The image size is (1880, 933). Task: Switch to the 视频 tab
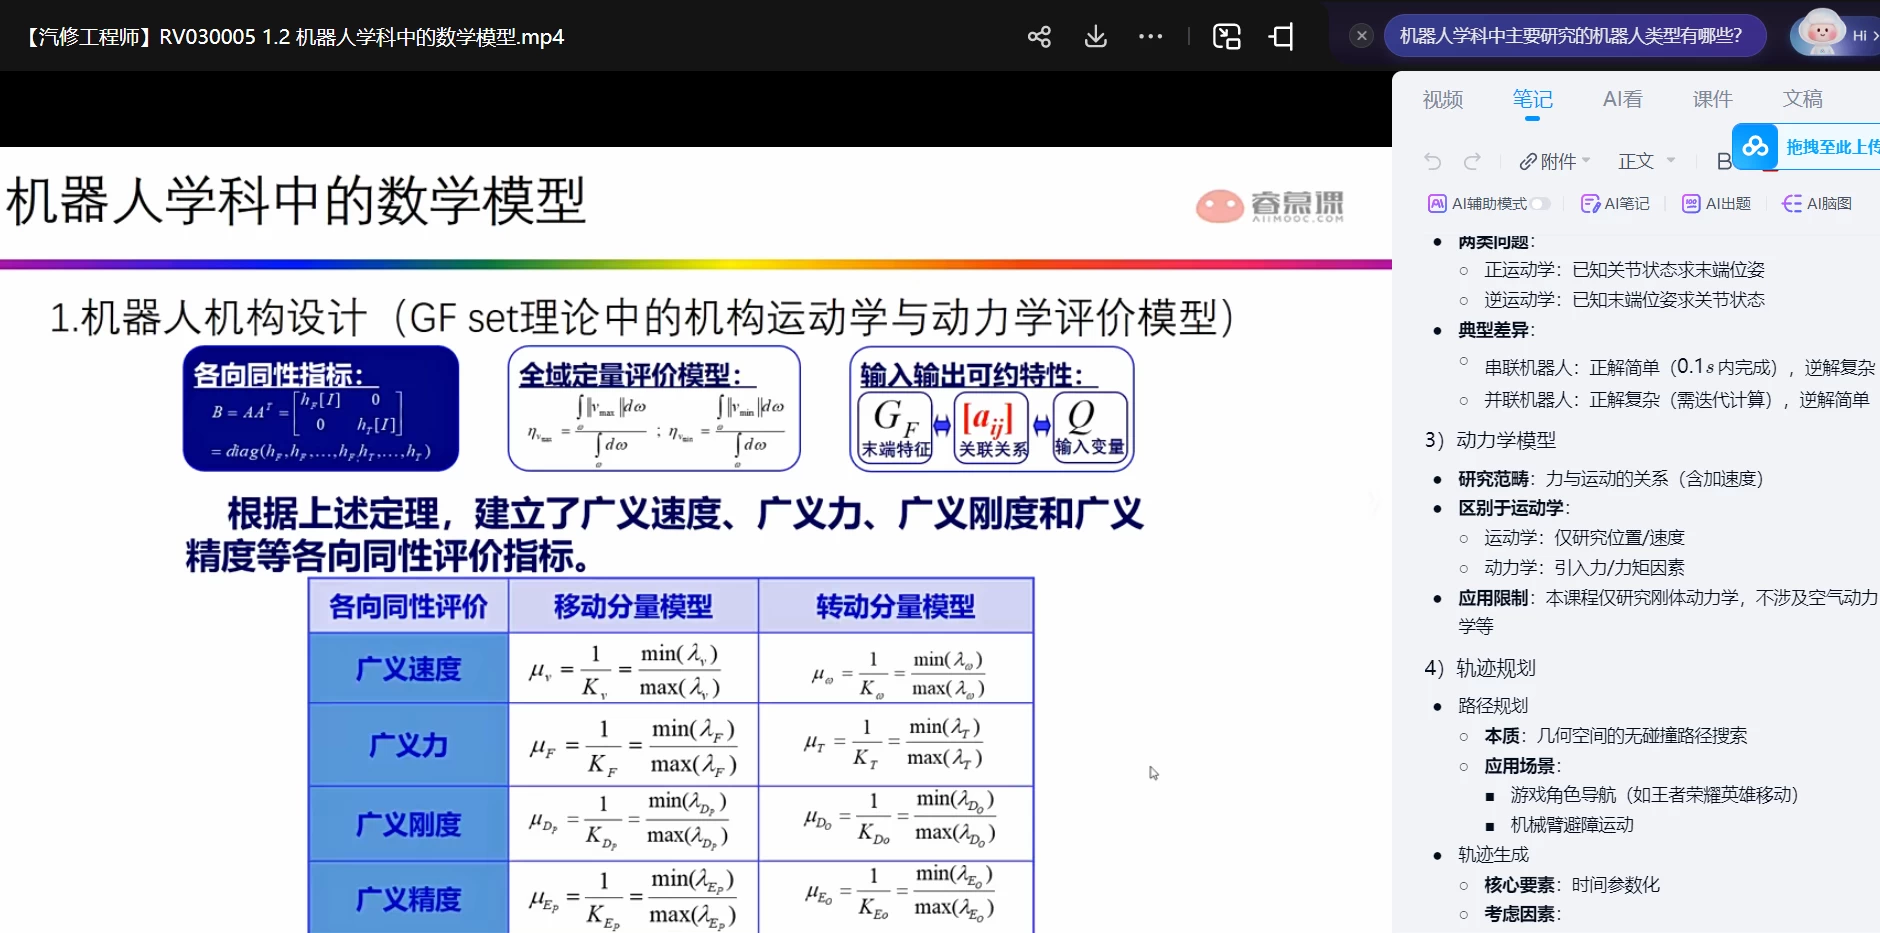click(x=1442, y=99)
